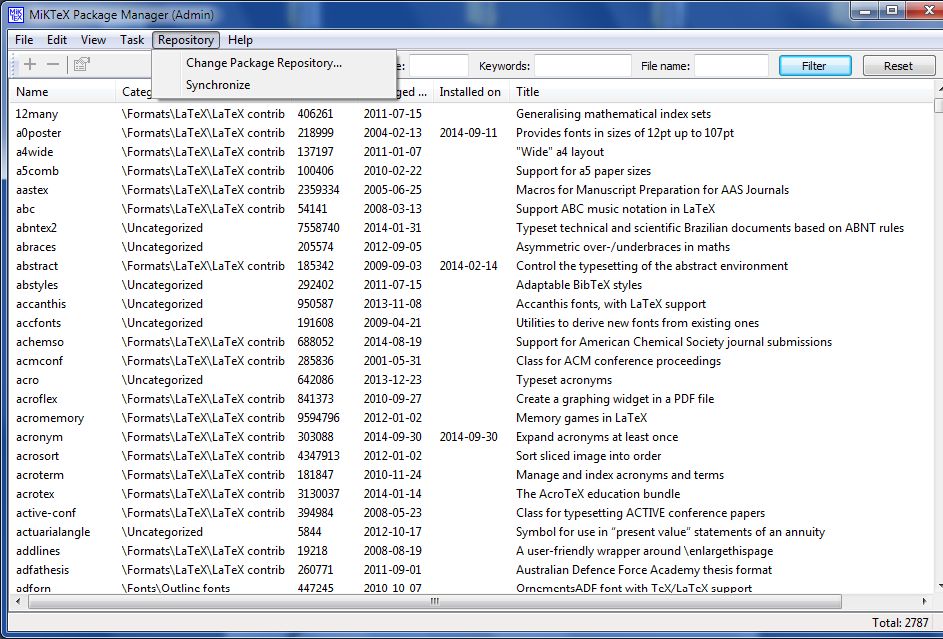Sort by the Name column header

click(63, 92)
